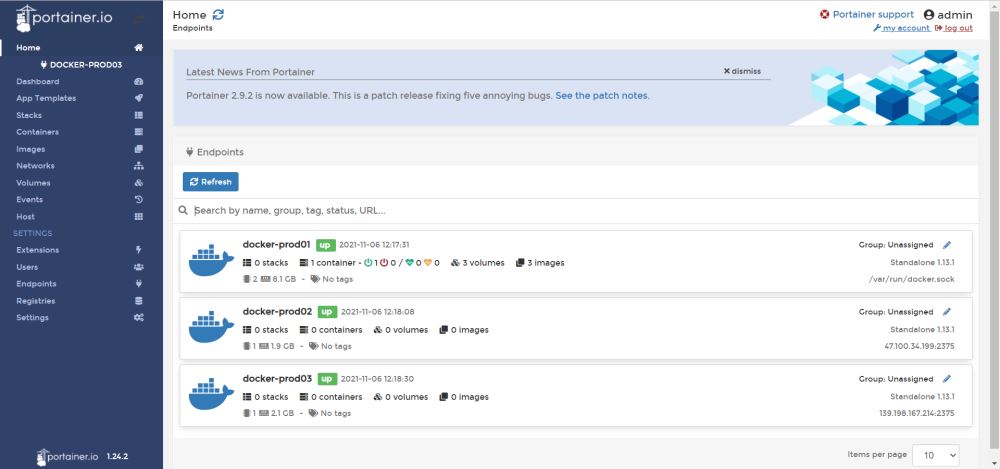
Task: Click the Endpoints plug icon in sidebar
Action: click(x=138, y=284)
